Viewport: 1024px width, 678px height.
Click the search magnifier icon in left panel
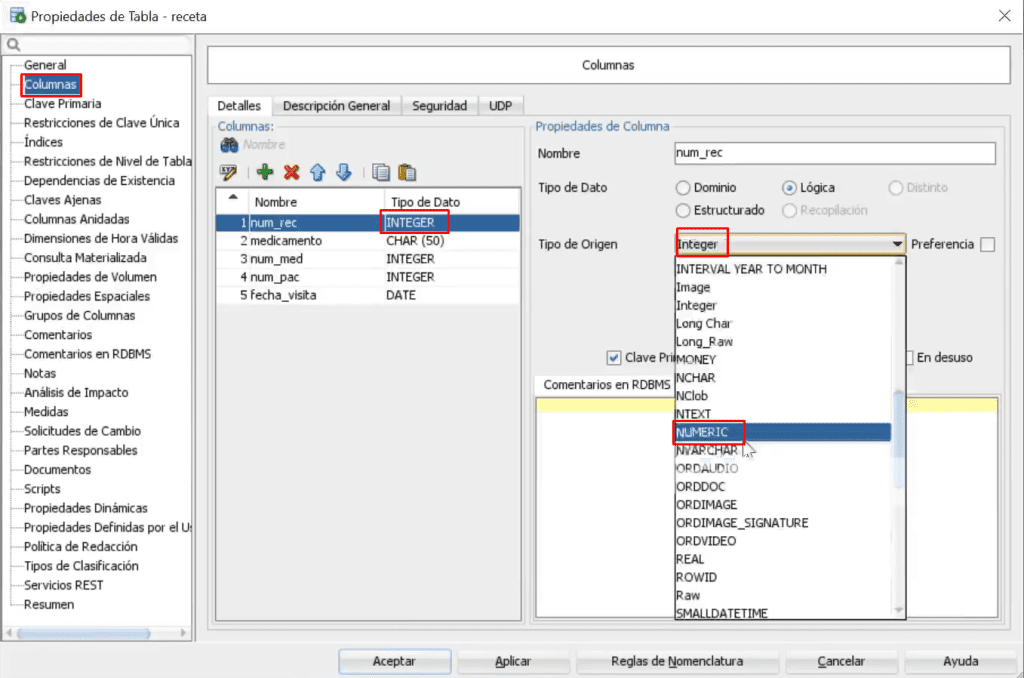tap(14, 44)
